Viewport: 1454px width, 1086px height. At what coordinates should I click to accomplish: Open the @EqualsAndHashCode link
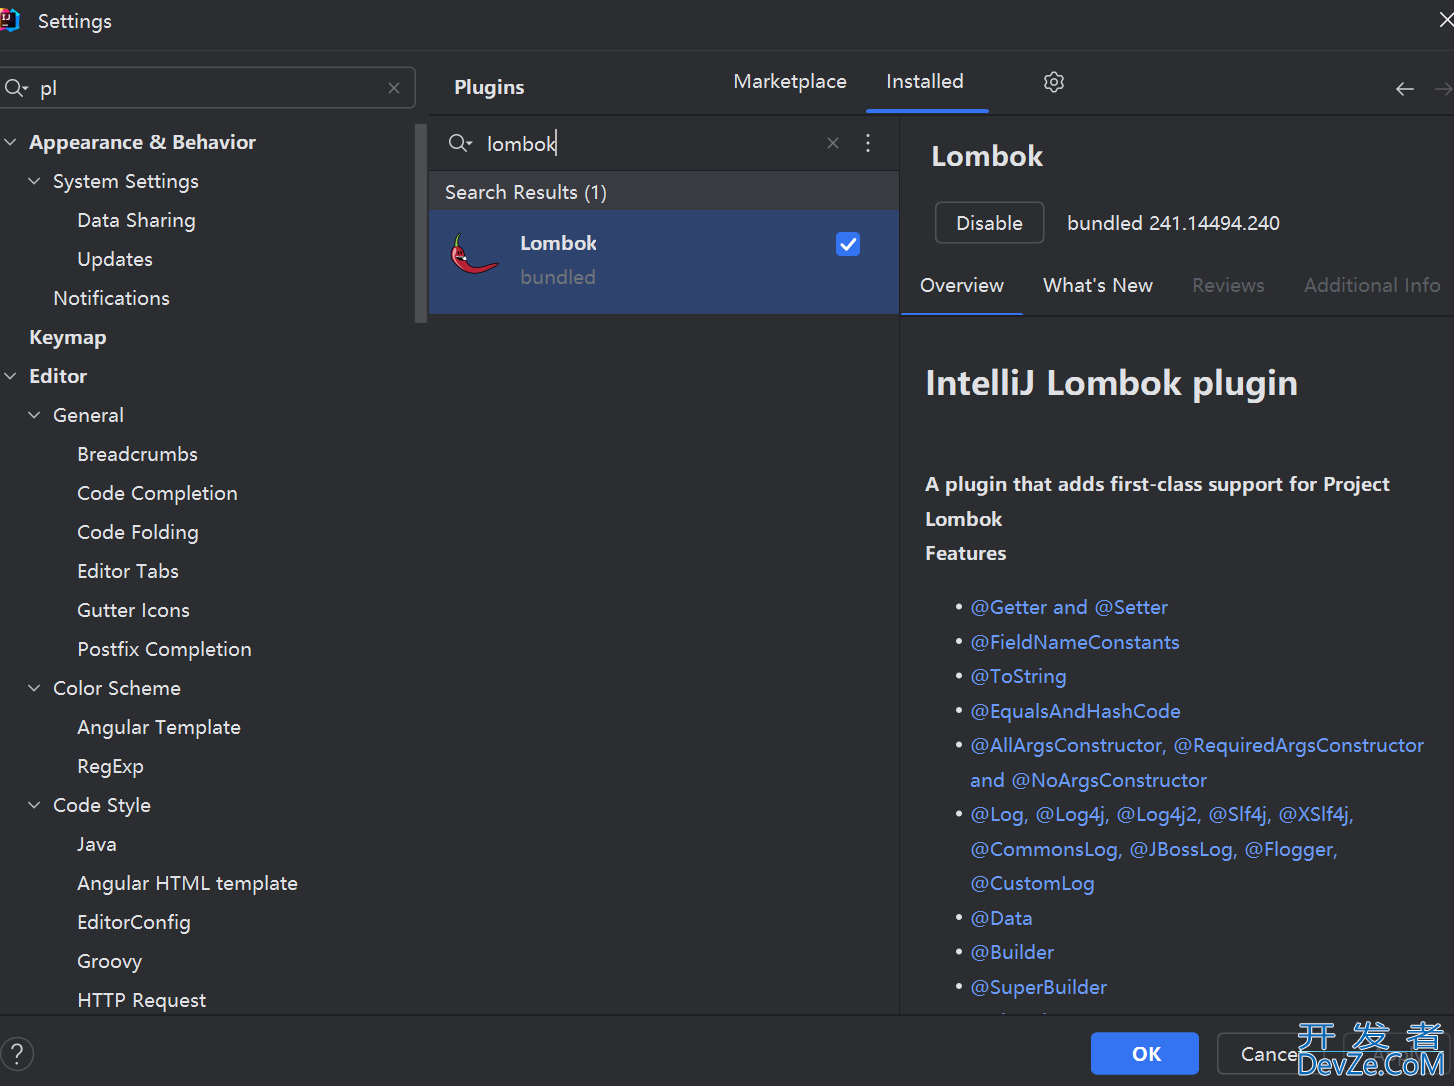point(1075,711)
